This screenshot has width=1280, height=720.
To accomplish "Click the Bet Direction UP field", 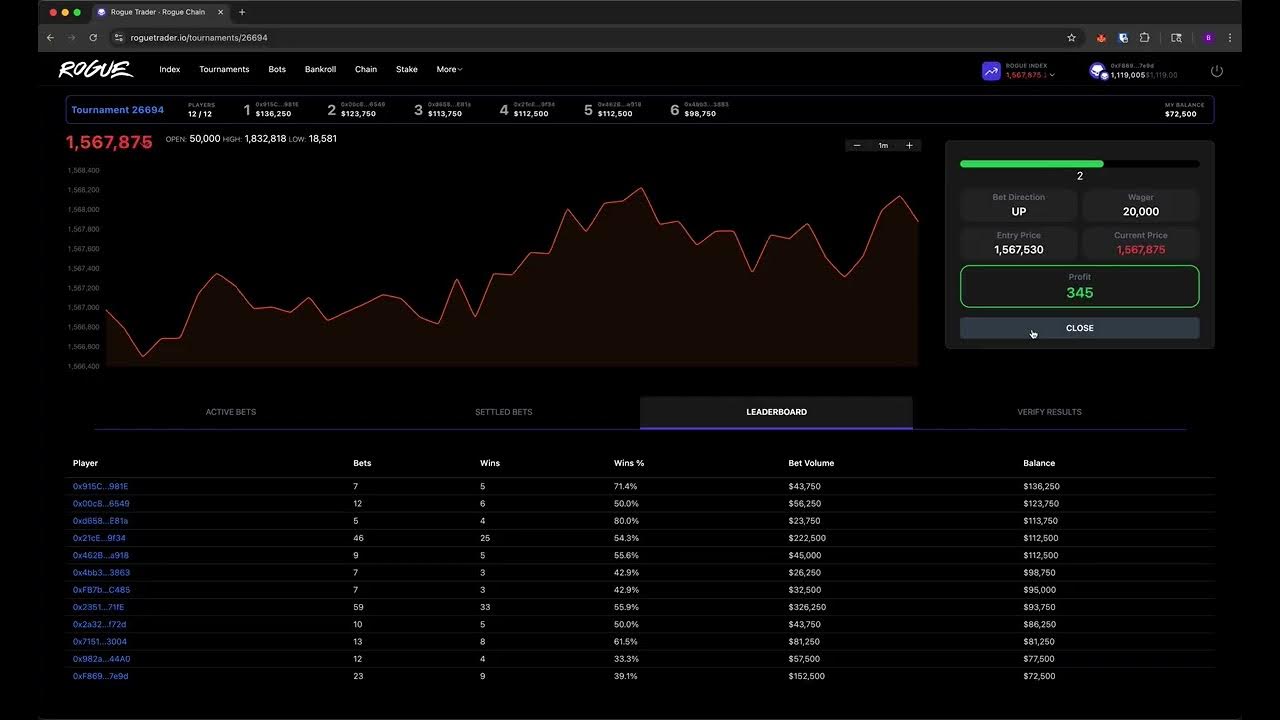I will coord(1019,205).
